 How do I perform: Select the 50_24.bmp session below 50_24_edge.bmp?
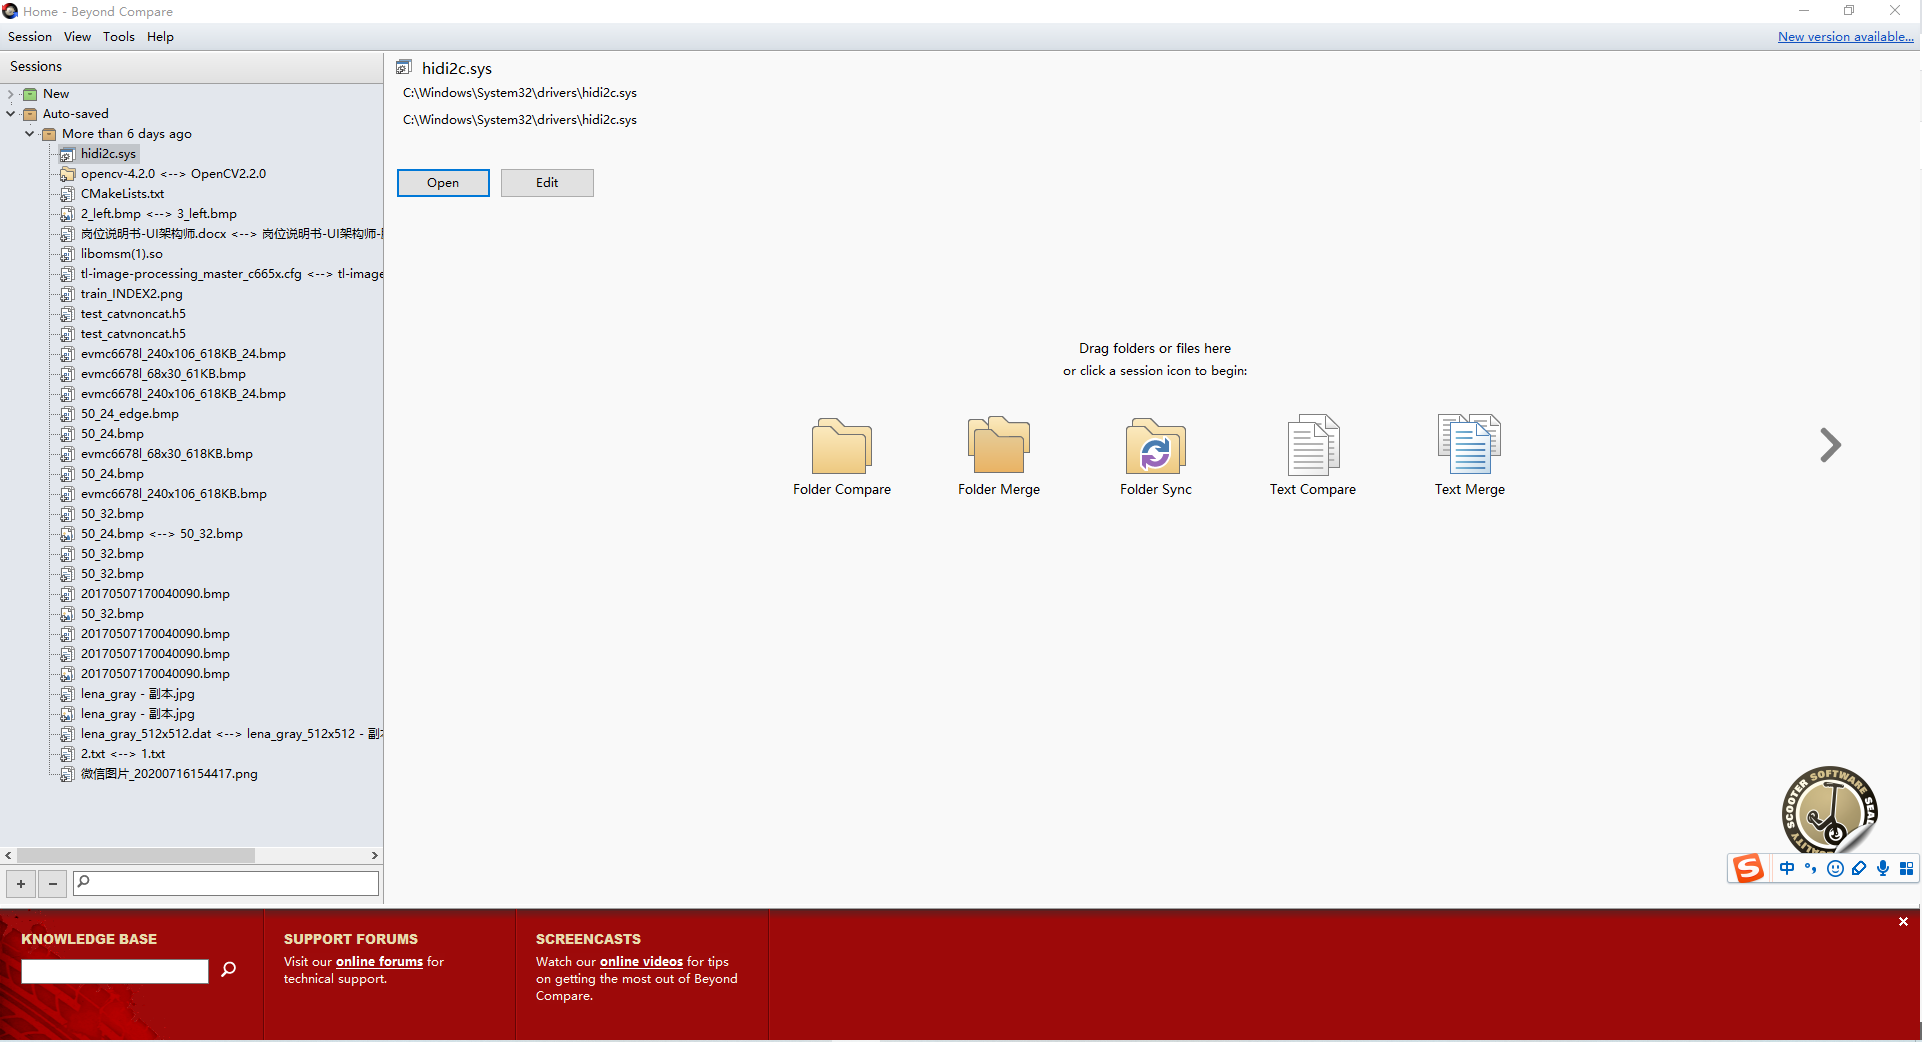coord(112,434)
